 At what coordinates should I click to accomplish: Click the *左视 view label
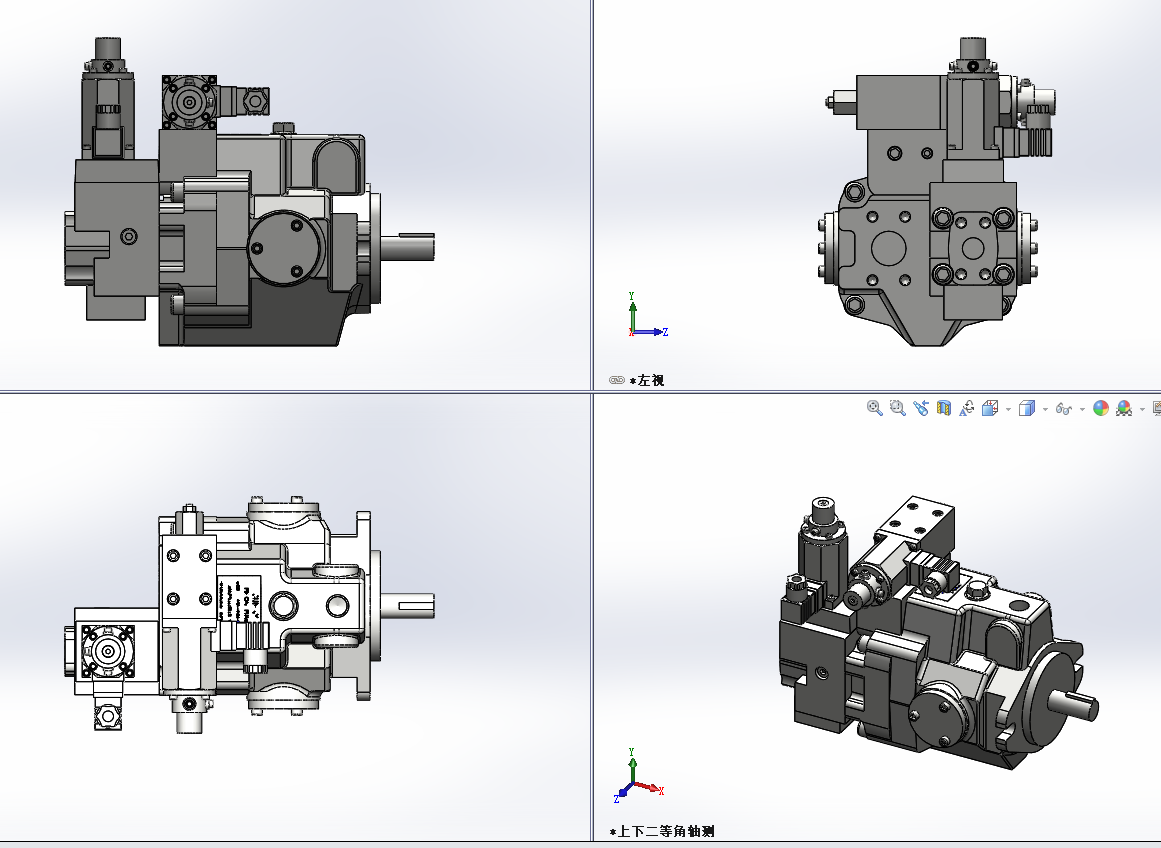[646, 381]
